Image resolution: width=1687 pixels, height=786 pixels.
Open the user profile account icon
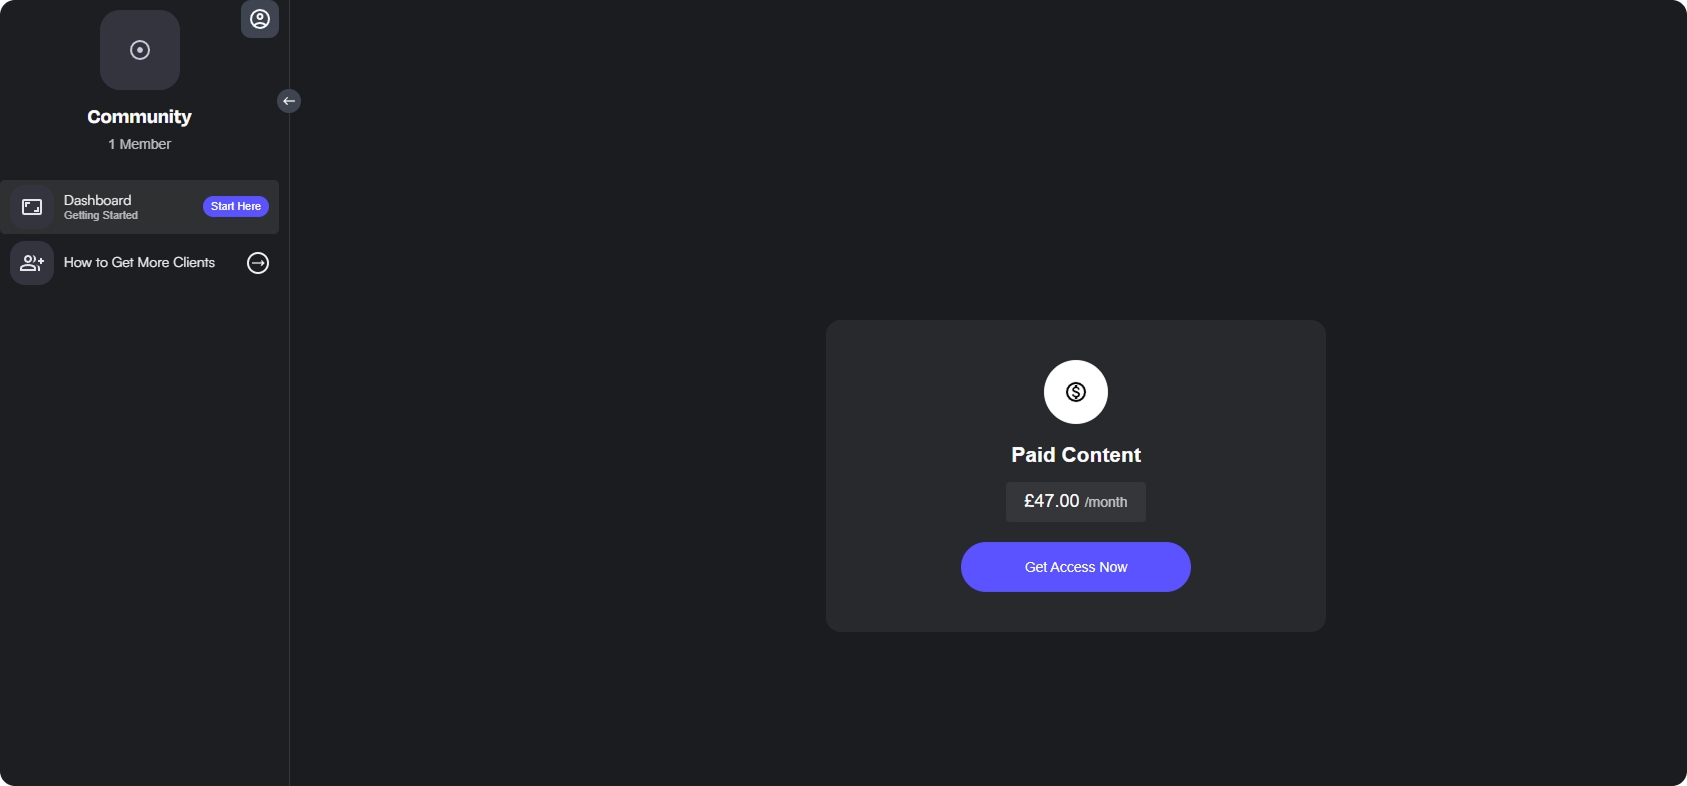pos(260,19)
